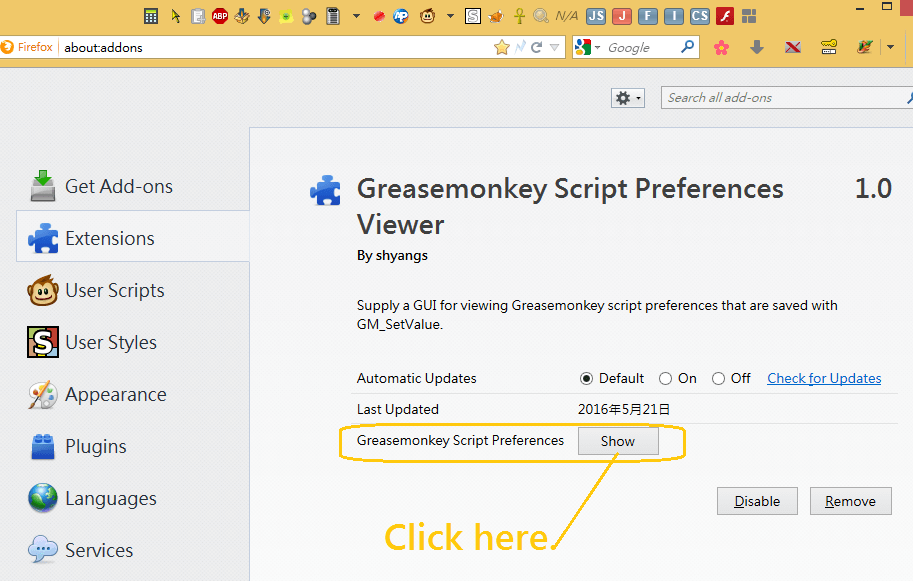Disable the extension via Disable button
This screenshot has width=913, height=581.
757,501
